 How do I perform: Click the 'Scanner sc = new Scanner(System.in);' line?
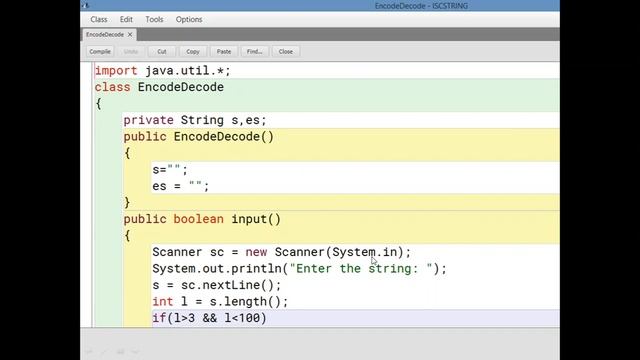point(282,252)
